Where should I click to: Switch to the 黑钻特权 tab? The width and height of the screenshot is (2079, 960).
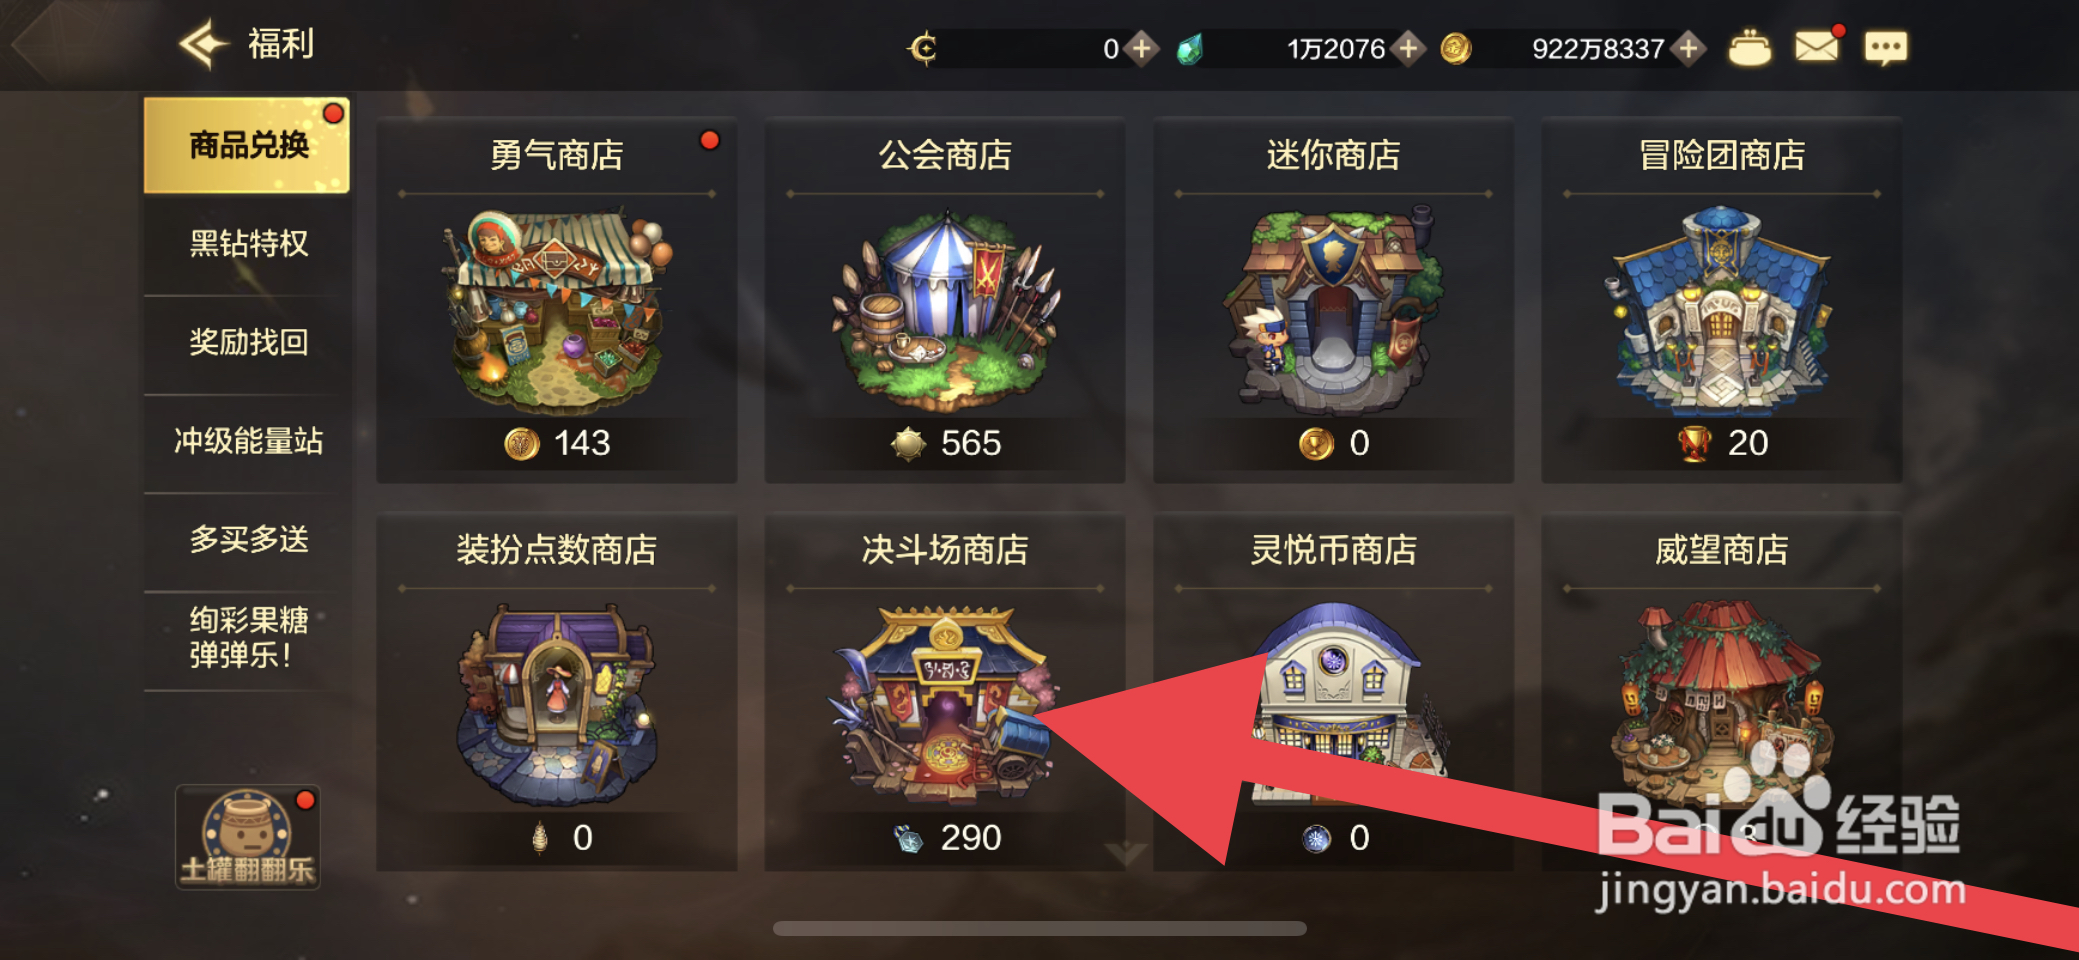point(248,243)
